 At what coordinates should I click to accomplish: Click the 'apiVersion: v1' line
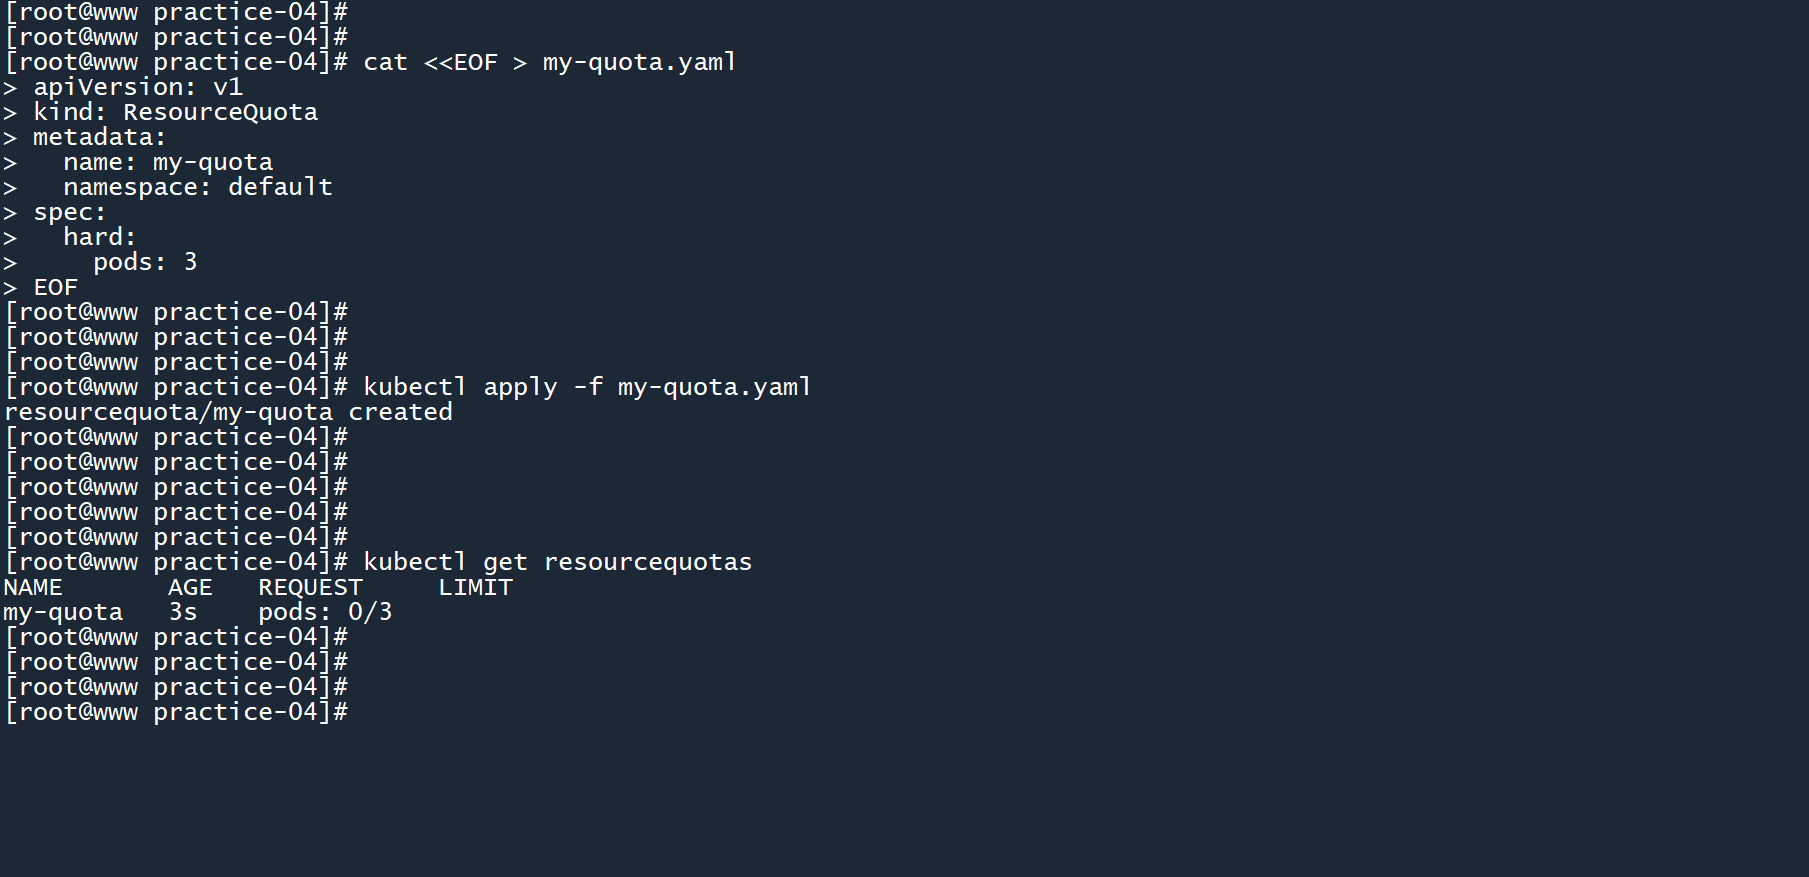(x=137, y=87)
